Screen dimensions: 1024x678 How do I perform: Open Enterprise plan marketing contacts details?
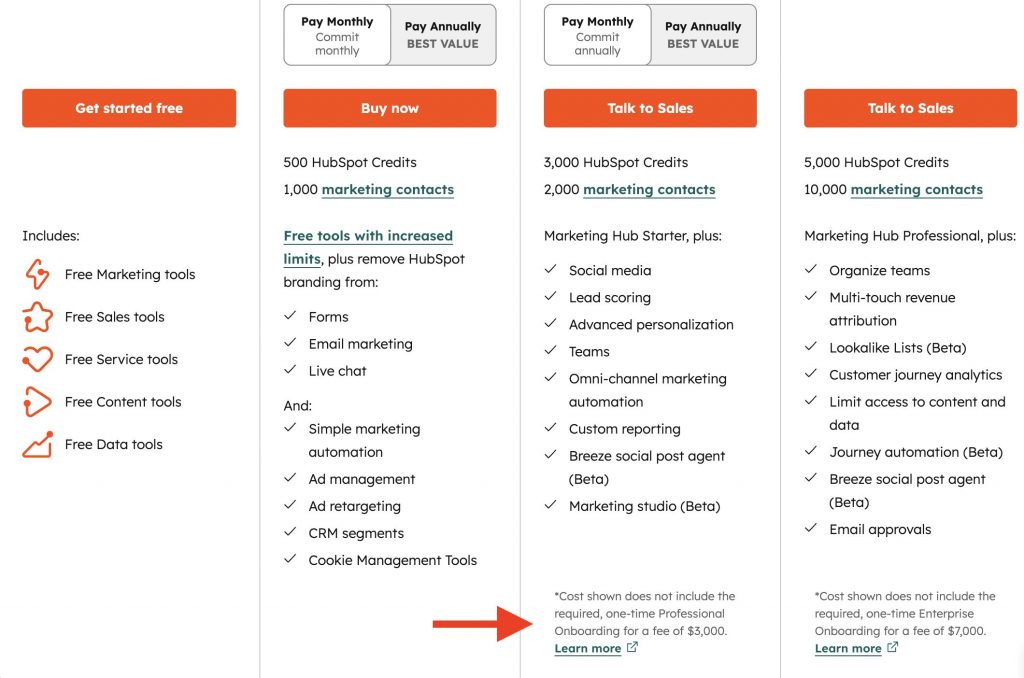[x=916, y=189]
